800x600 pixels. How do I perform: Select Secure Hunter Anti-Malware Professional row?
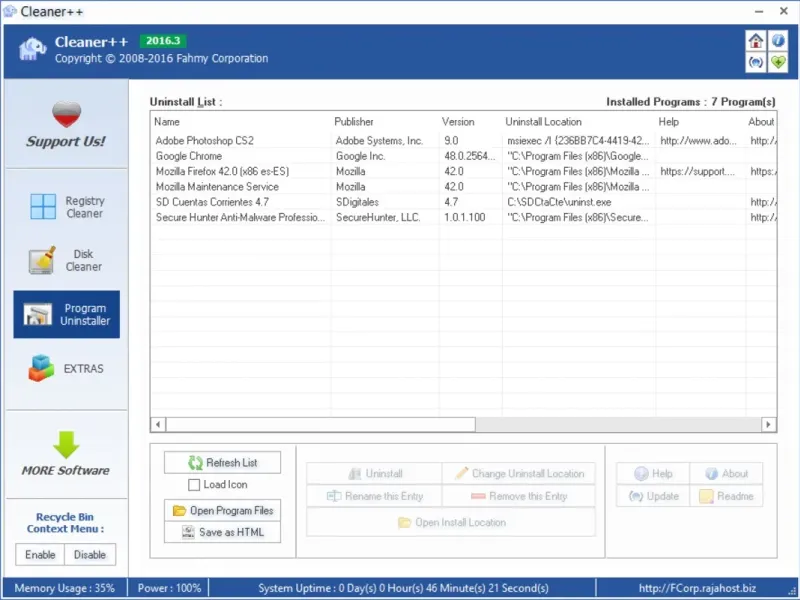click(464, 217)
